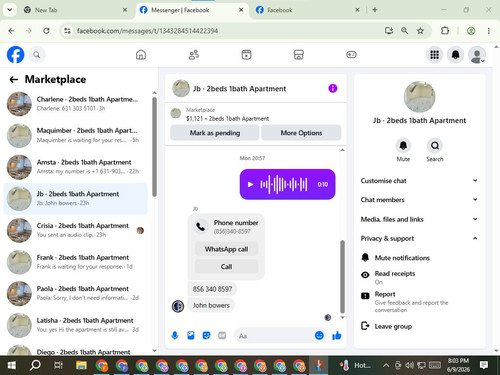Click More Options button
The image size is (500, 375).
coord(301,133)
